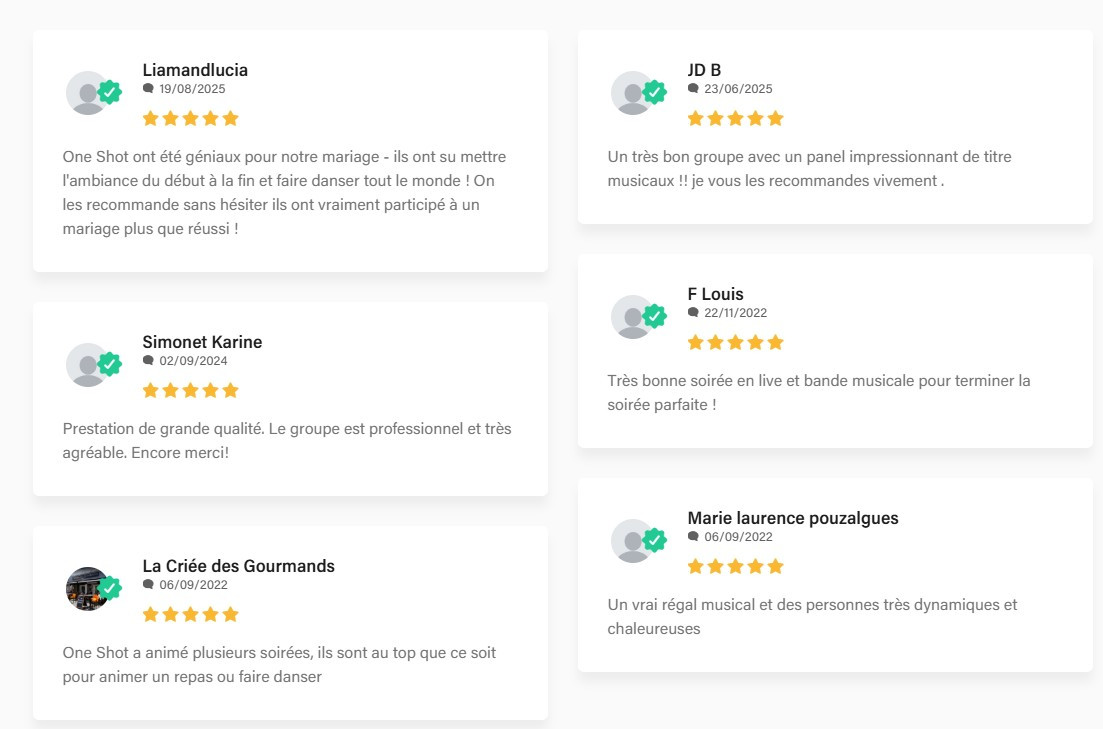Click comment icon next to 22/11/2022
The height and width of the screenshot is (729, 1103).
(x=694, y=312)
